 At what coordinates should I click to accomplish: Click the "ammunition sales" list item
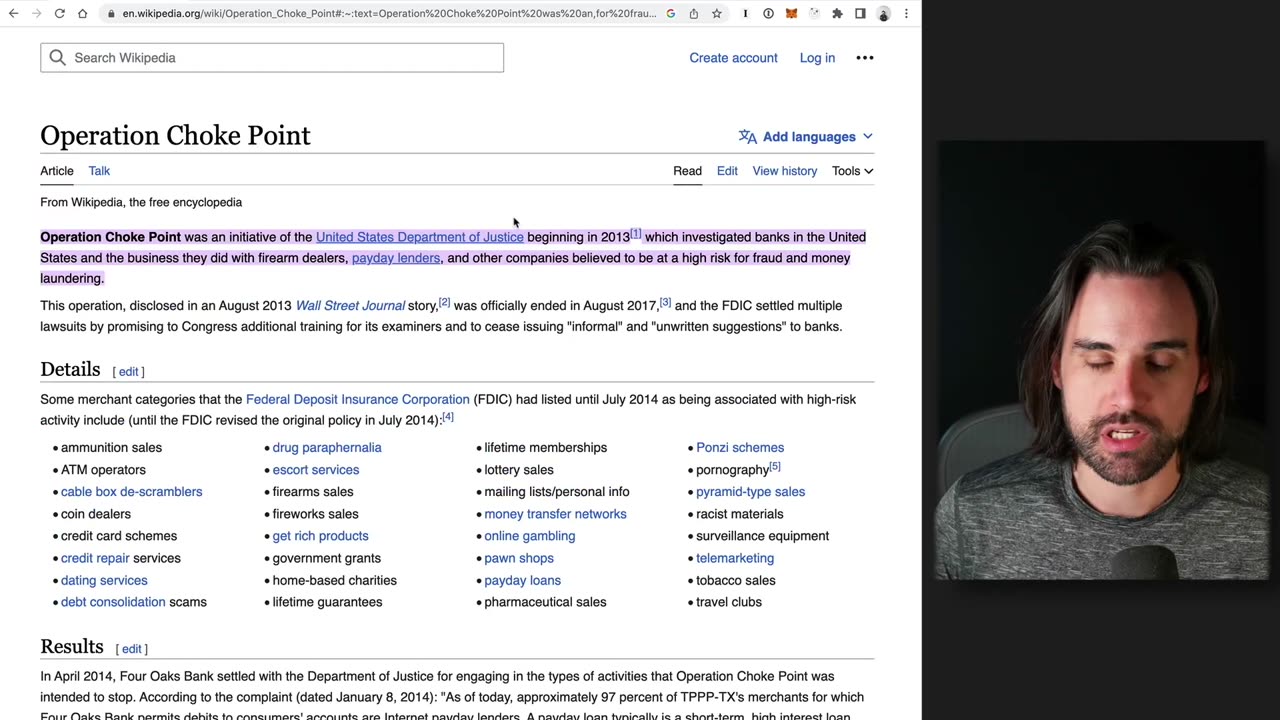(111, 448)
